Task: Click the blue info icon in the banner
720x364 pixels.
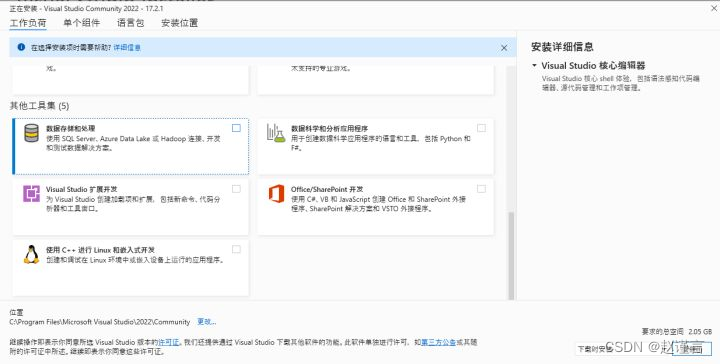Action: coord(21,47)
